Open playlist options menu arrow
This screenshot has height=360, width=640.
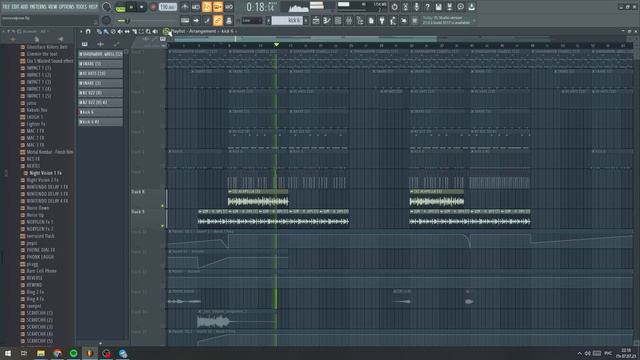(81, 31)
